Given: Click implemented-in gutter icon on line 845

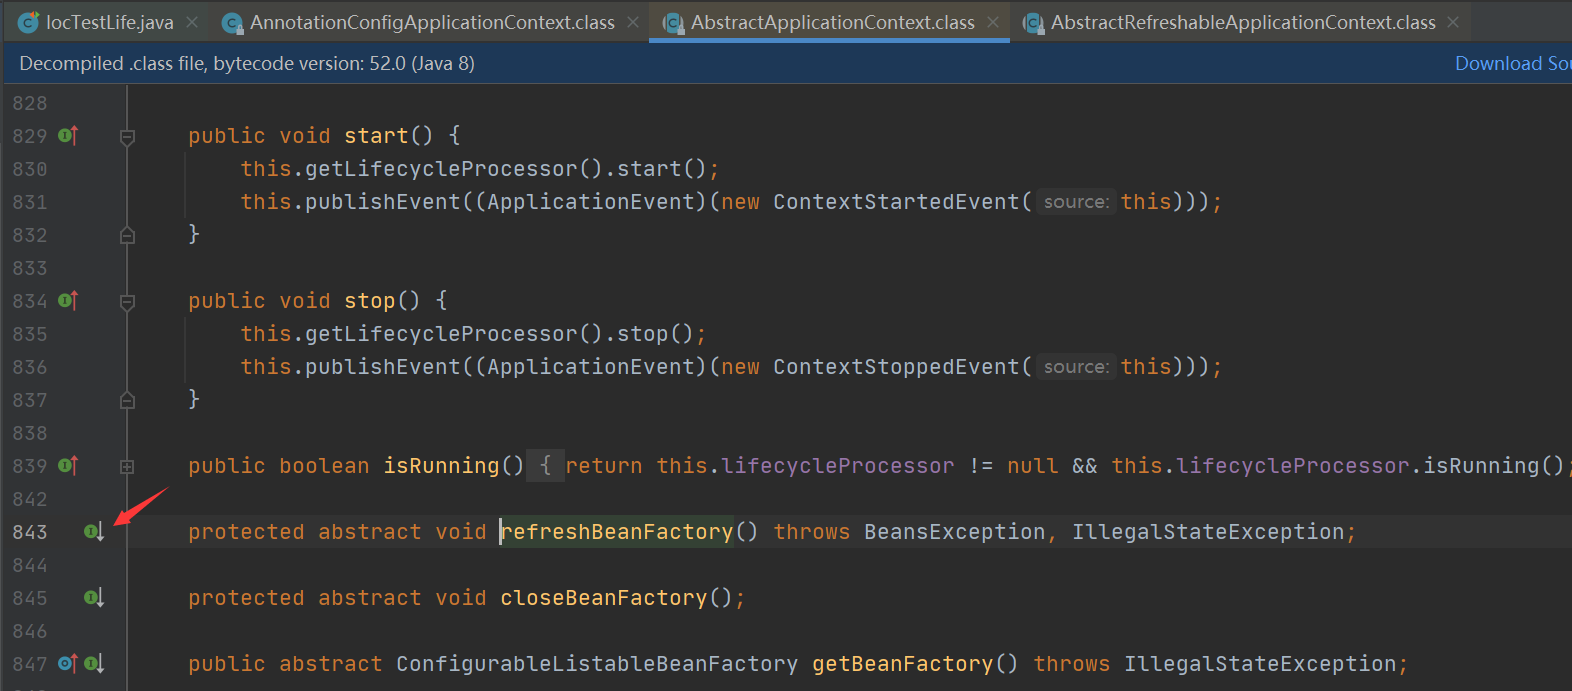Looking at the screenshot, I should coord(94,597).
